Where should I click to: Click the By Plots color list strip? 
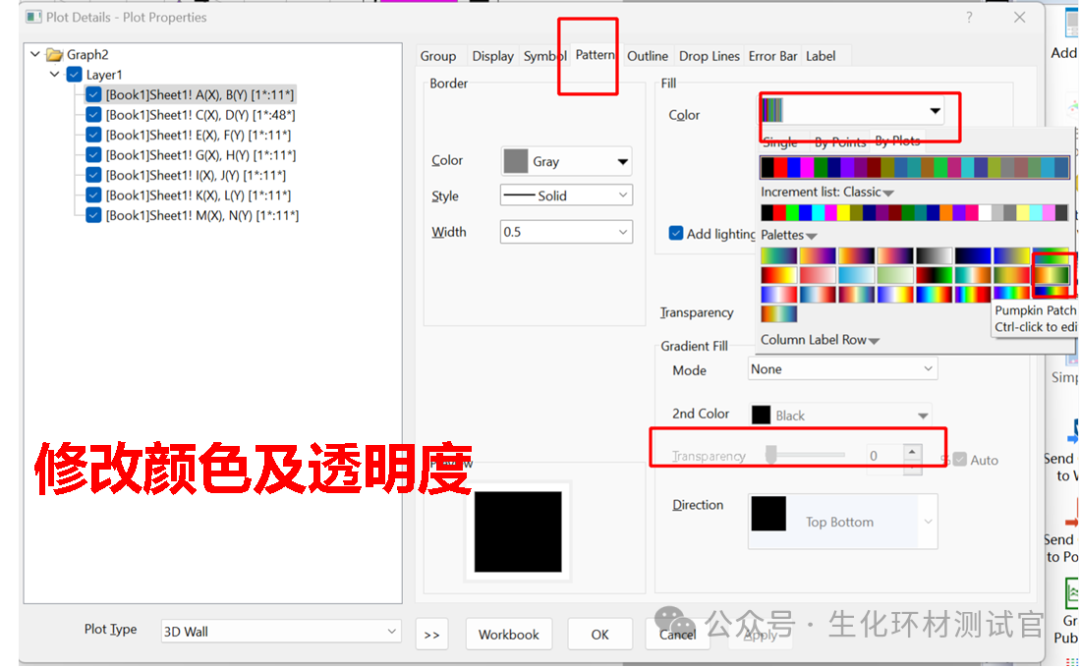click(x=915, y=167)
